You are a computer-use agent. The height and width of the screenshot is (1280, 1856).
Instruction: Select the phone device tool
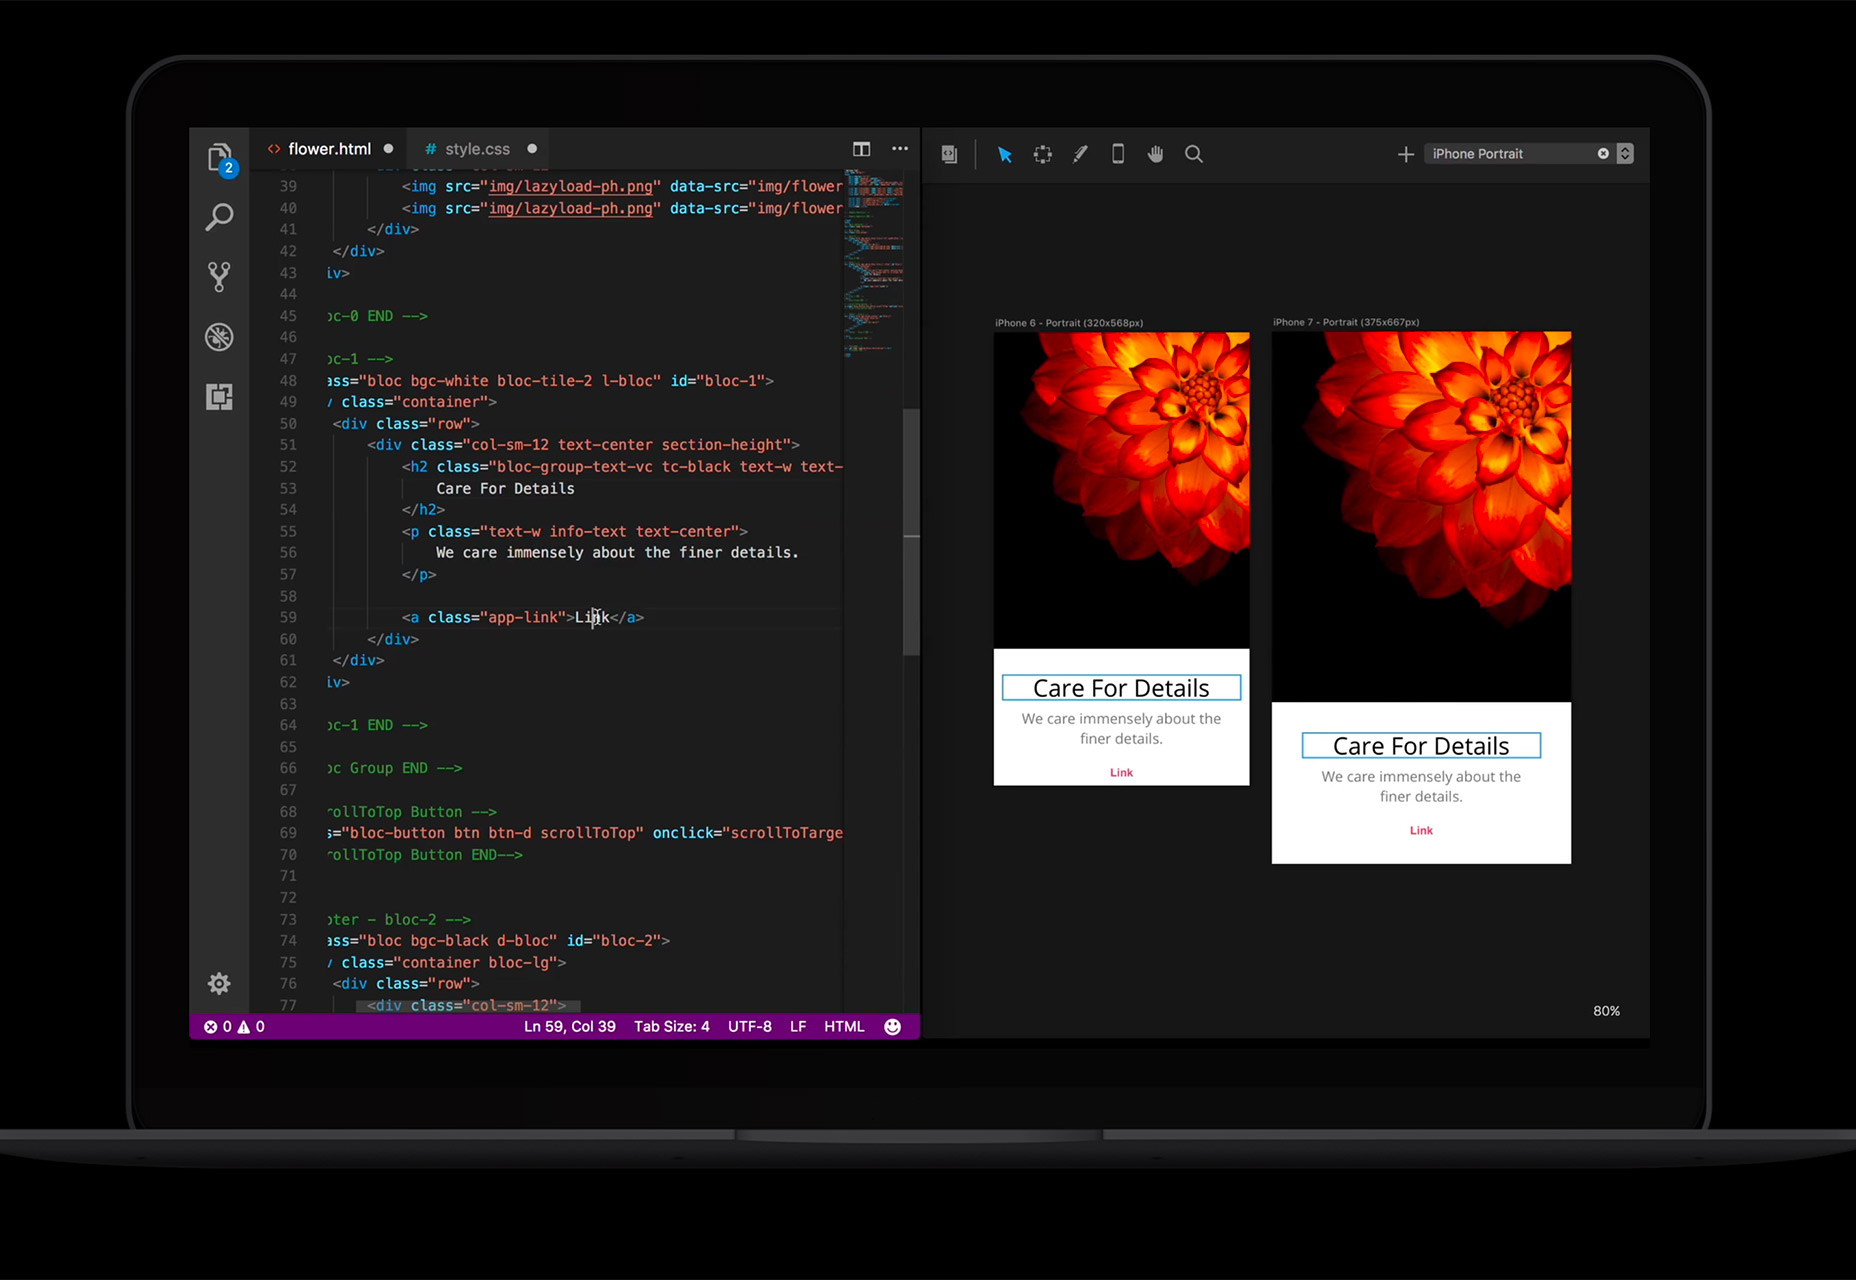tap(1118, 154)
